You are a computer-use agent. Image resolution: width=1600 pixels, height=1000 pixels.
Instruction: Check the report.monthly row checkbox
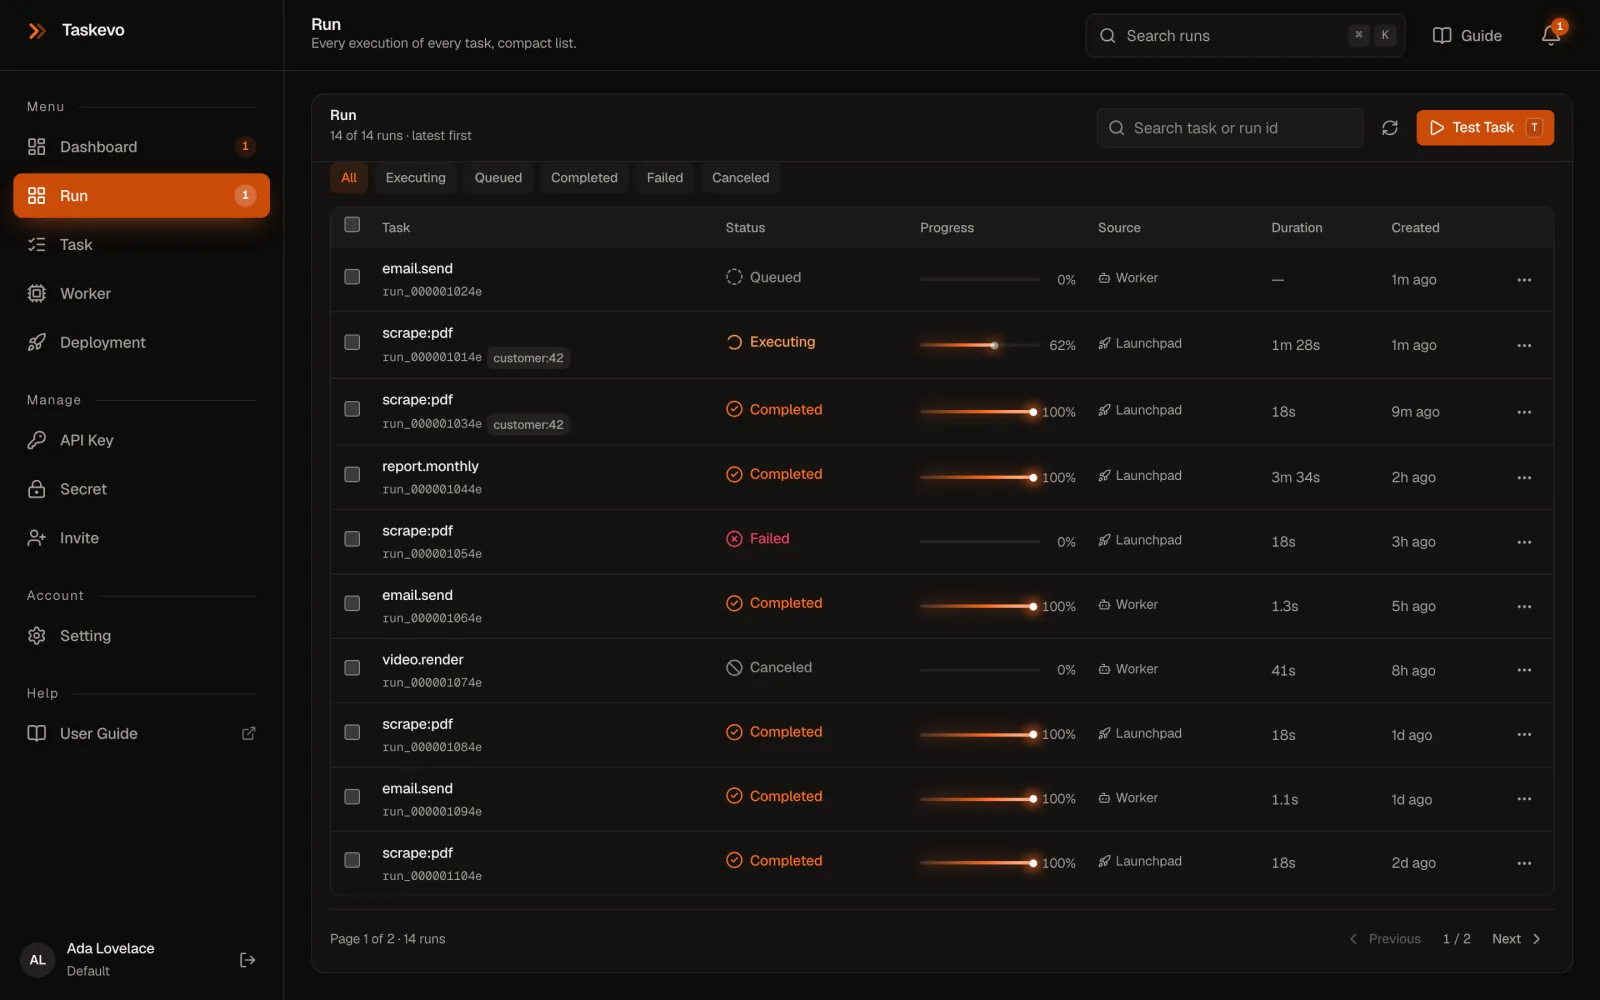pos(352,475)
